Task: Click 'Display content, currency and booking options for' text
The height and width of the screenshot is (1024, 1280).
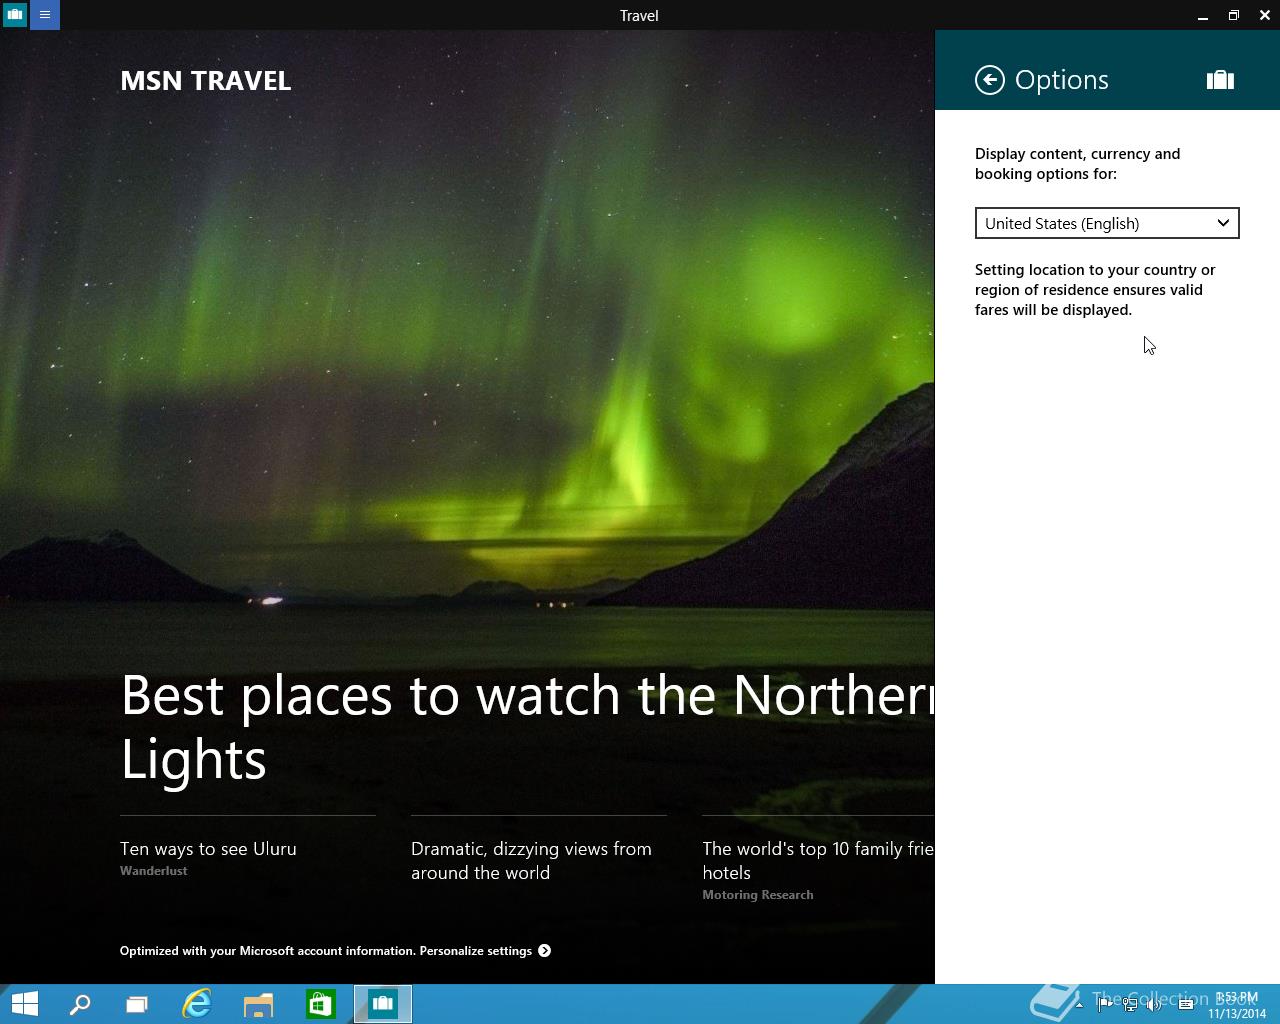Action: point(1078,164)
